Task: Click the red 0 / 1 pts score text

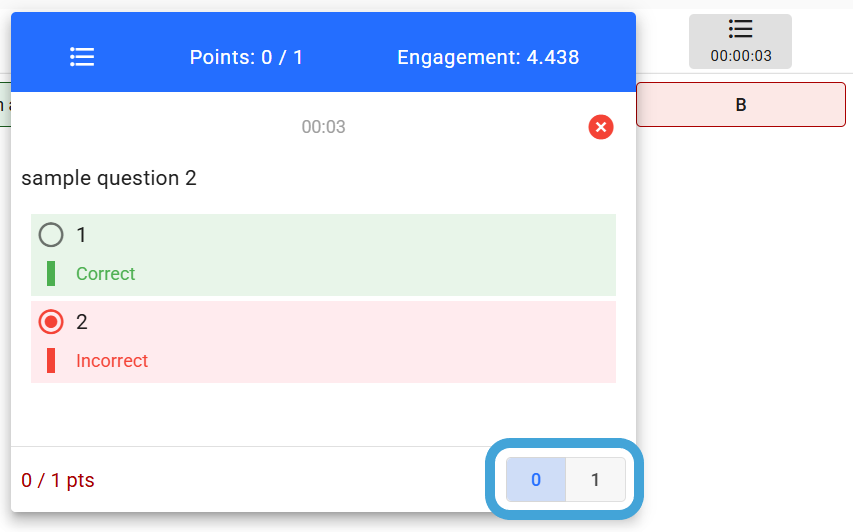Action: [58, 480]
